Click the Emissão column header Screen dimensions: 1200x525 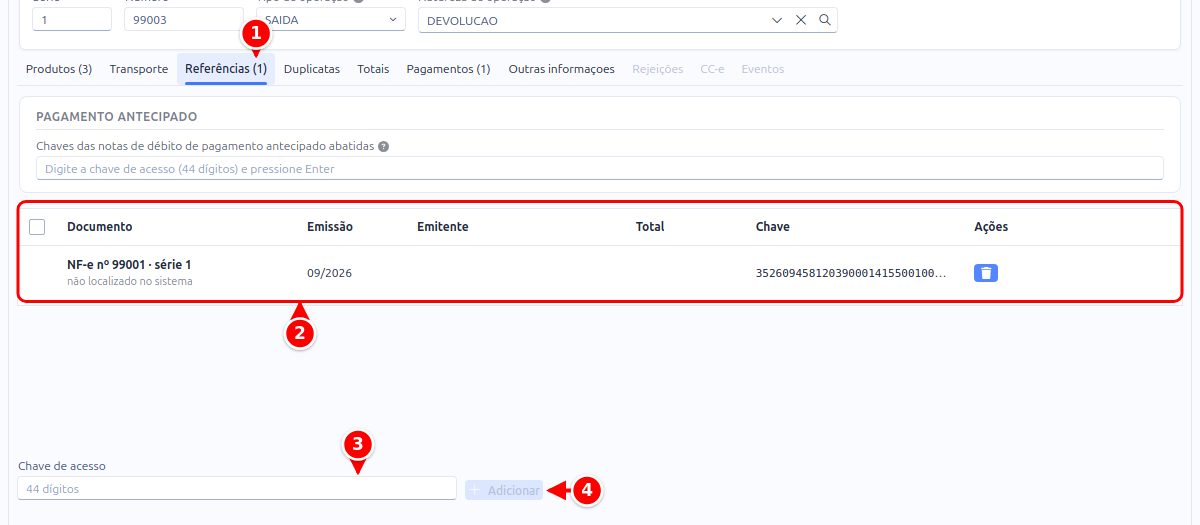[x=330, y=227]
